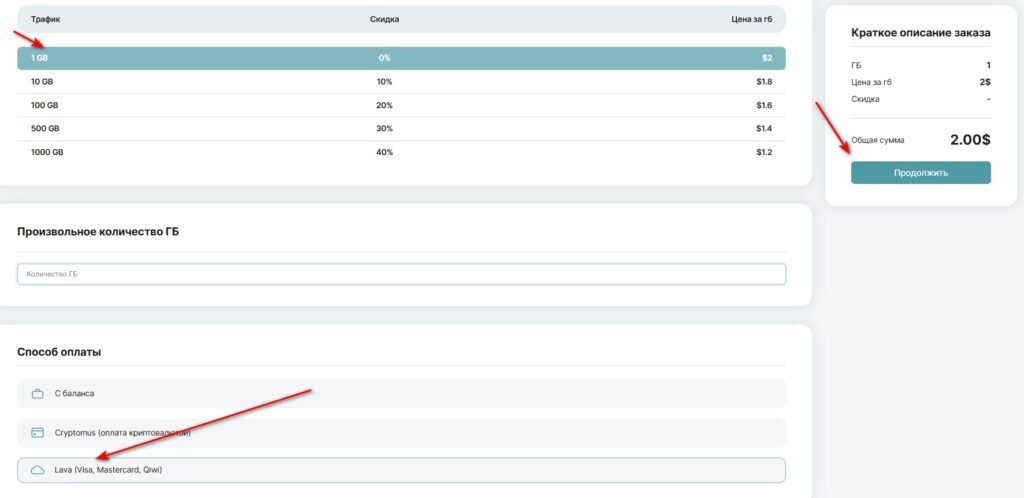Select the 500 GB plan label
Image resolution: width=1024 pixels, height=498 pixels.
coord(44,128)
